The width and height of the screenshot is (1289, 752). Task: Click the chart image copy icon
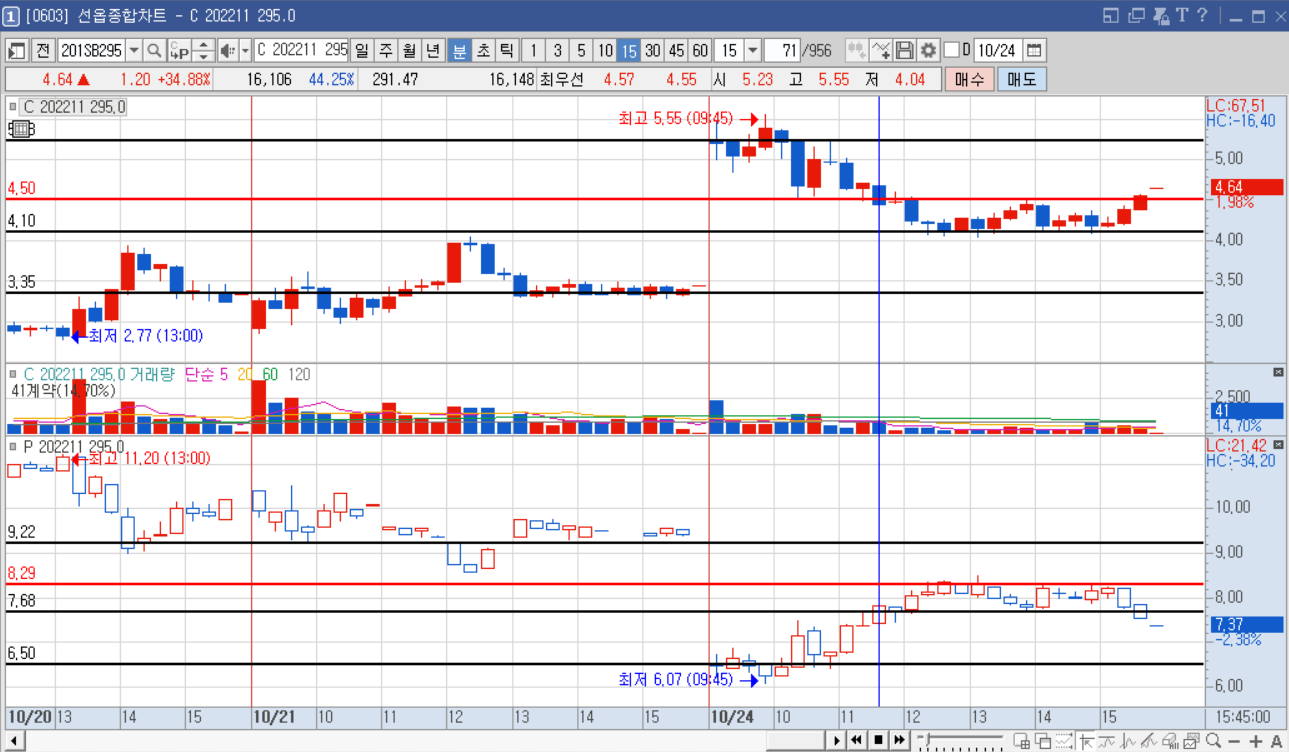tap(1191, 741)
